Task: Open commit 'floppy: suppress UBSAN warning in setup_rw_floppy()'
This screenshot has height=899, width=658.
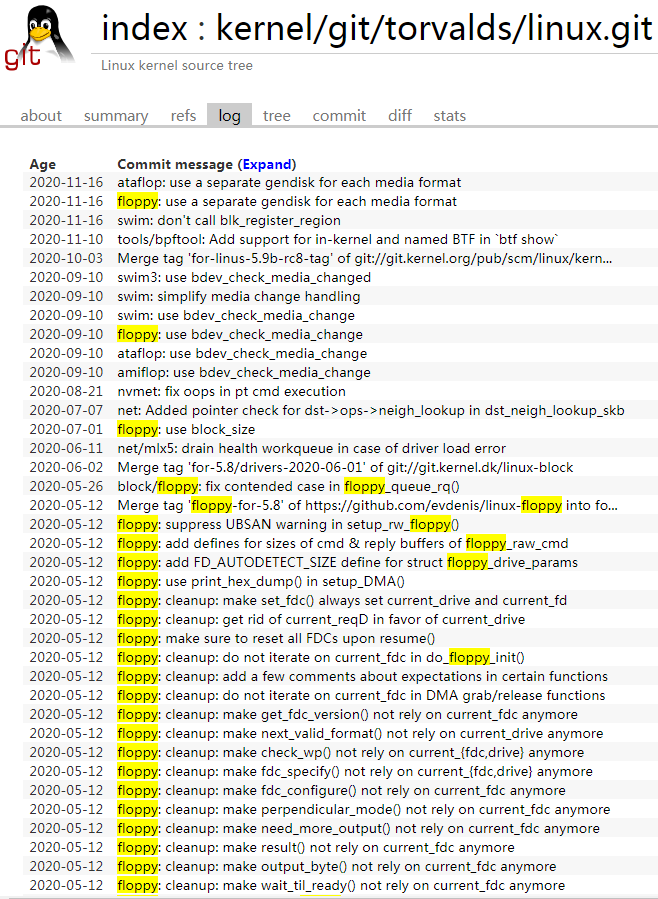Action: coord(288,523)
